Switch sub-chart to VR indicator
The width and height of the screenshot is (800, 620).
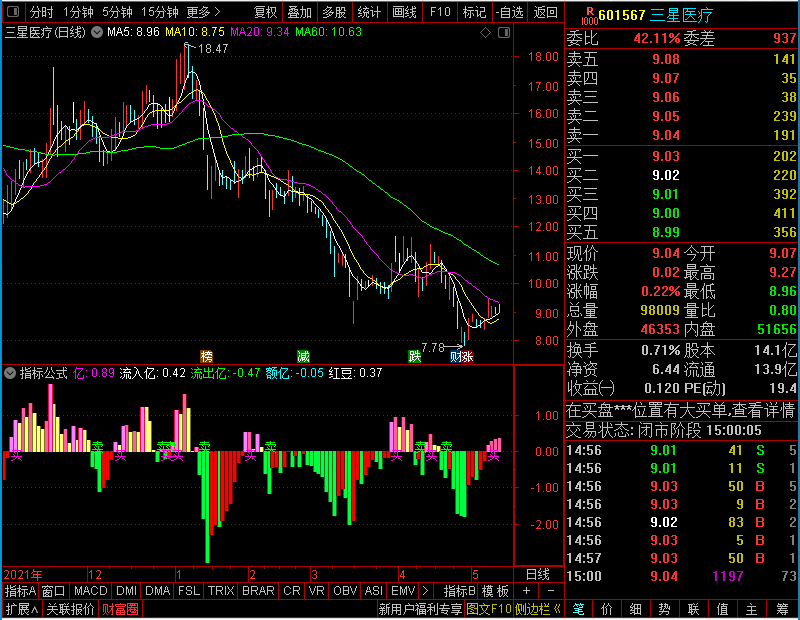click(x=316, y=591)
